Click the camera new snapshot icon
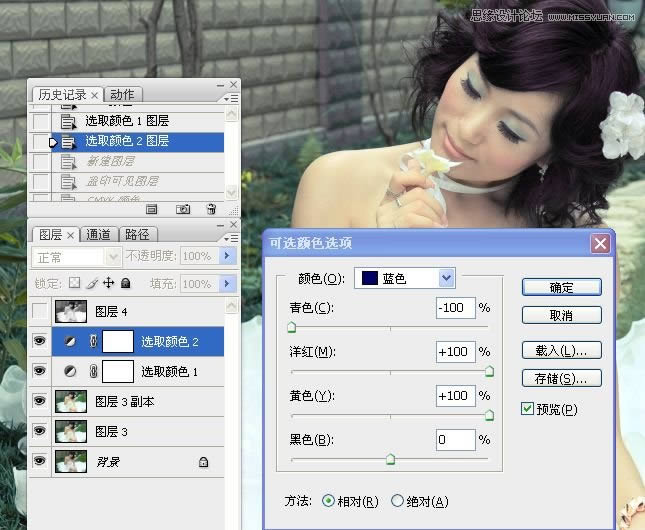 183,209
